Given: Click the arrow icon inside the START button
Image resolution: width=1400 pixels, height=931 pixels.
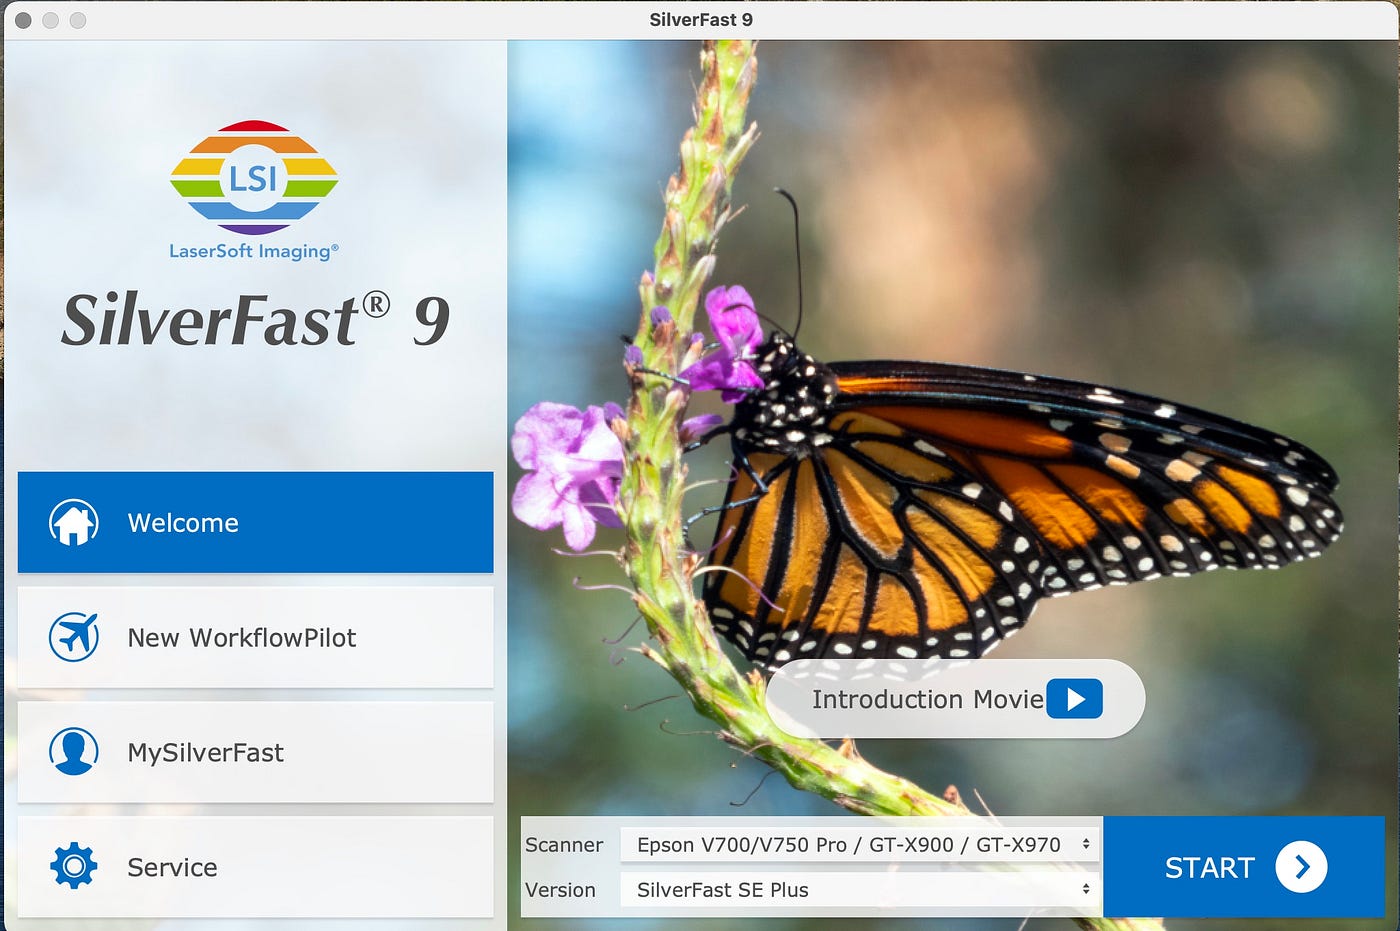Looking at the screenshot, I should (x=1300, y=867).
